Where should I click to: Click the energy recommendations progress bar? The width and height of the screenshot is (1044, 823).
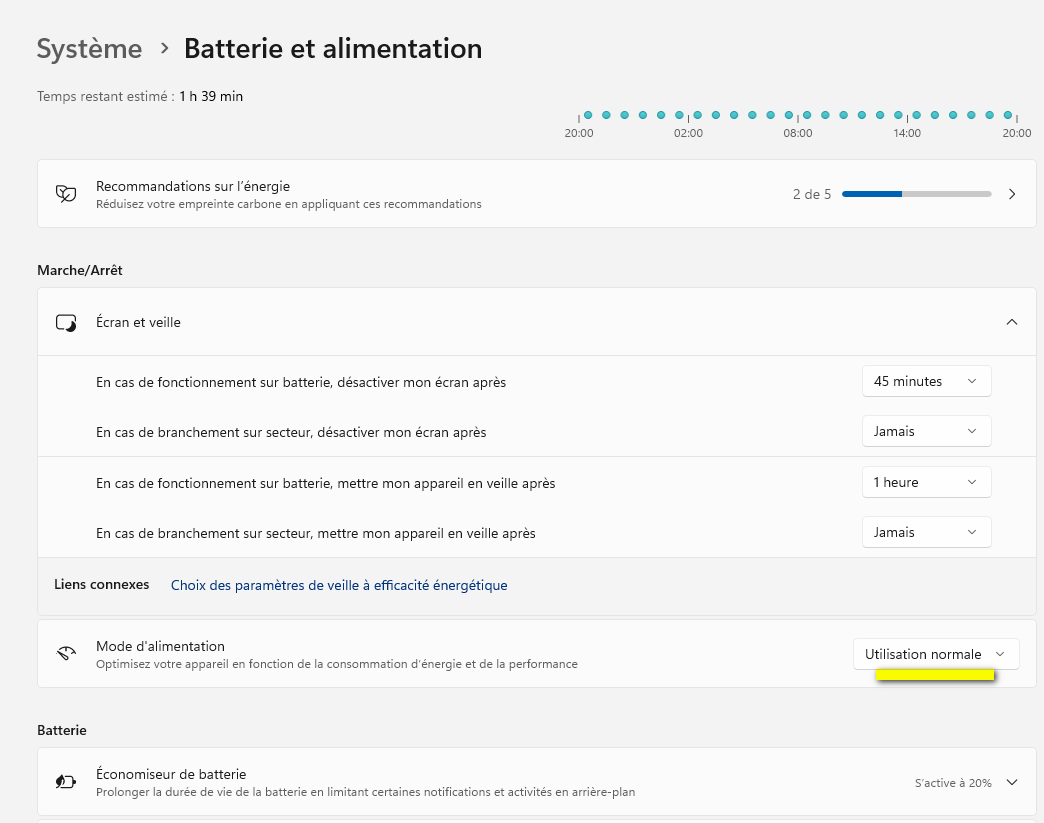point(916,194)
